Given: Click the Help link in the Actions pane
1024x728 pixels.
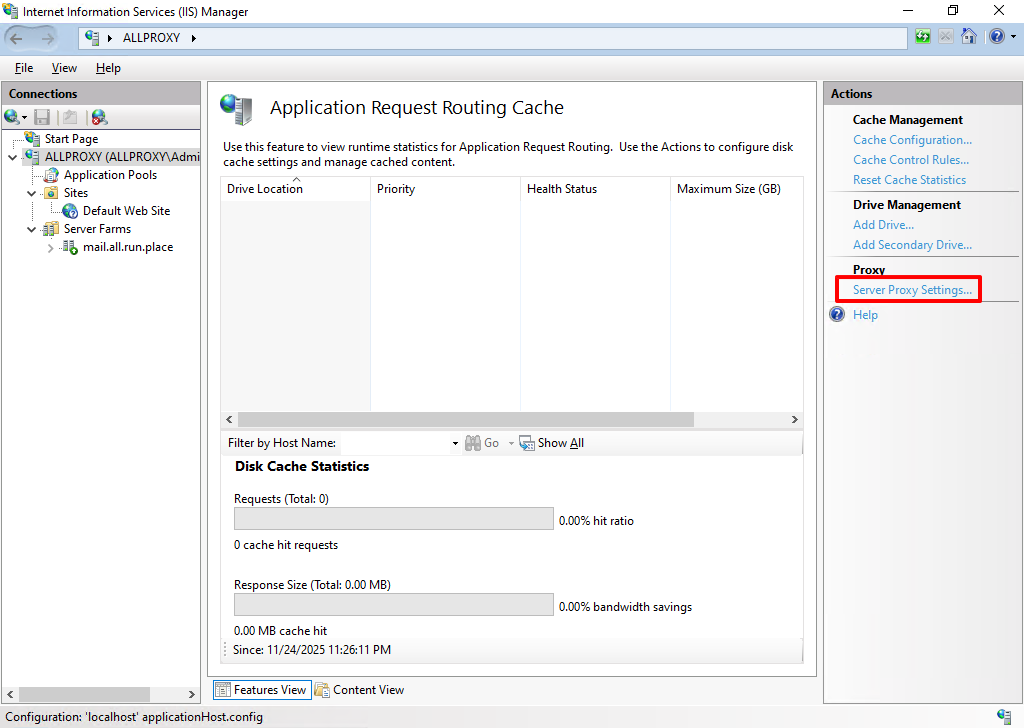Looking at the screenshot, I should pos(865,315).
